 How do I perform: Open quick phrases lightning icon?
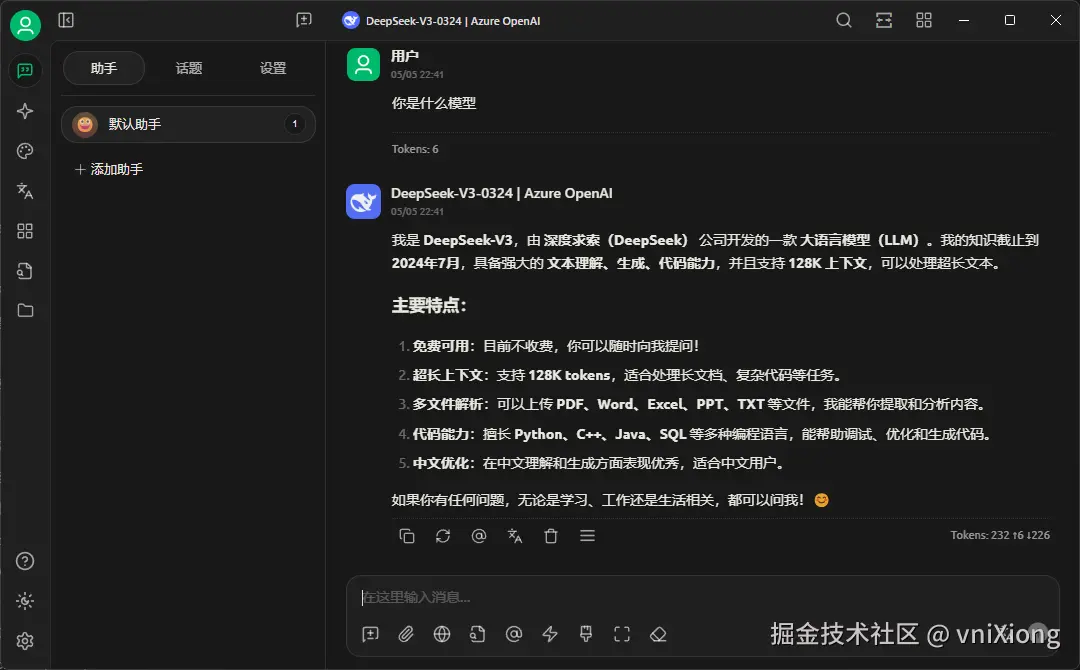pos(550,634)
